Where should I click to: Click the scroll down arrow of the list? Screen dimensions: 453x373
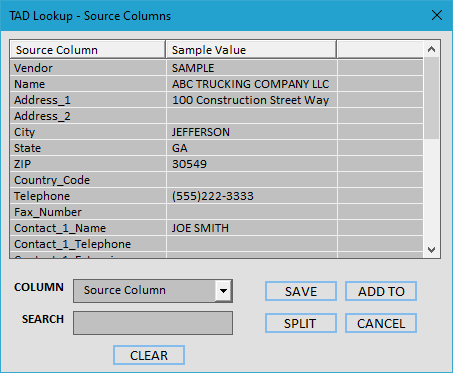(x=432, y=250)
